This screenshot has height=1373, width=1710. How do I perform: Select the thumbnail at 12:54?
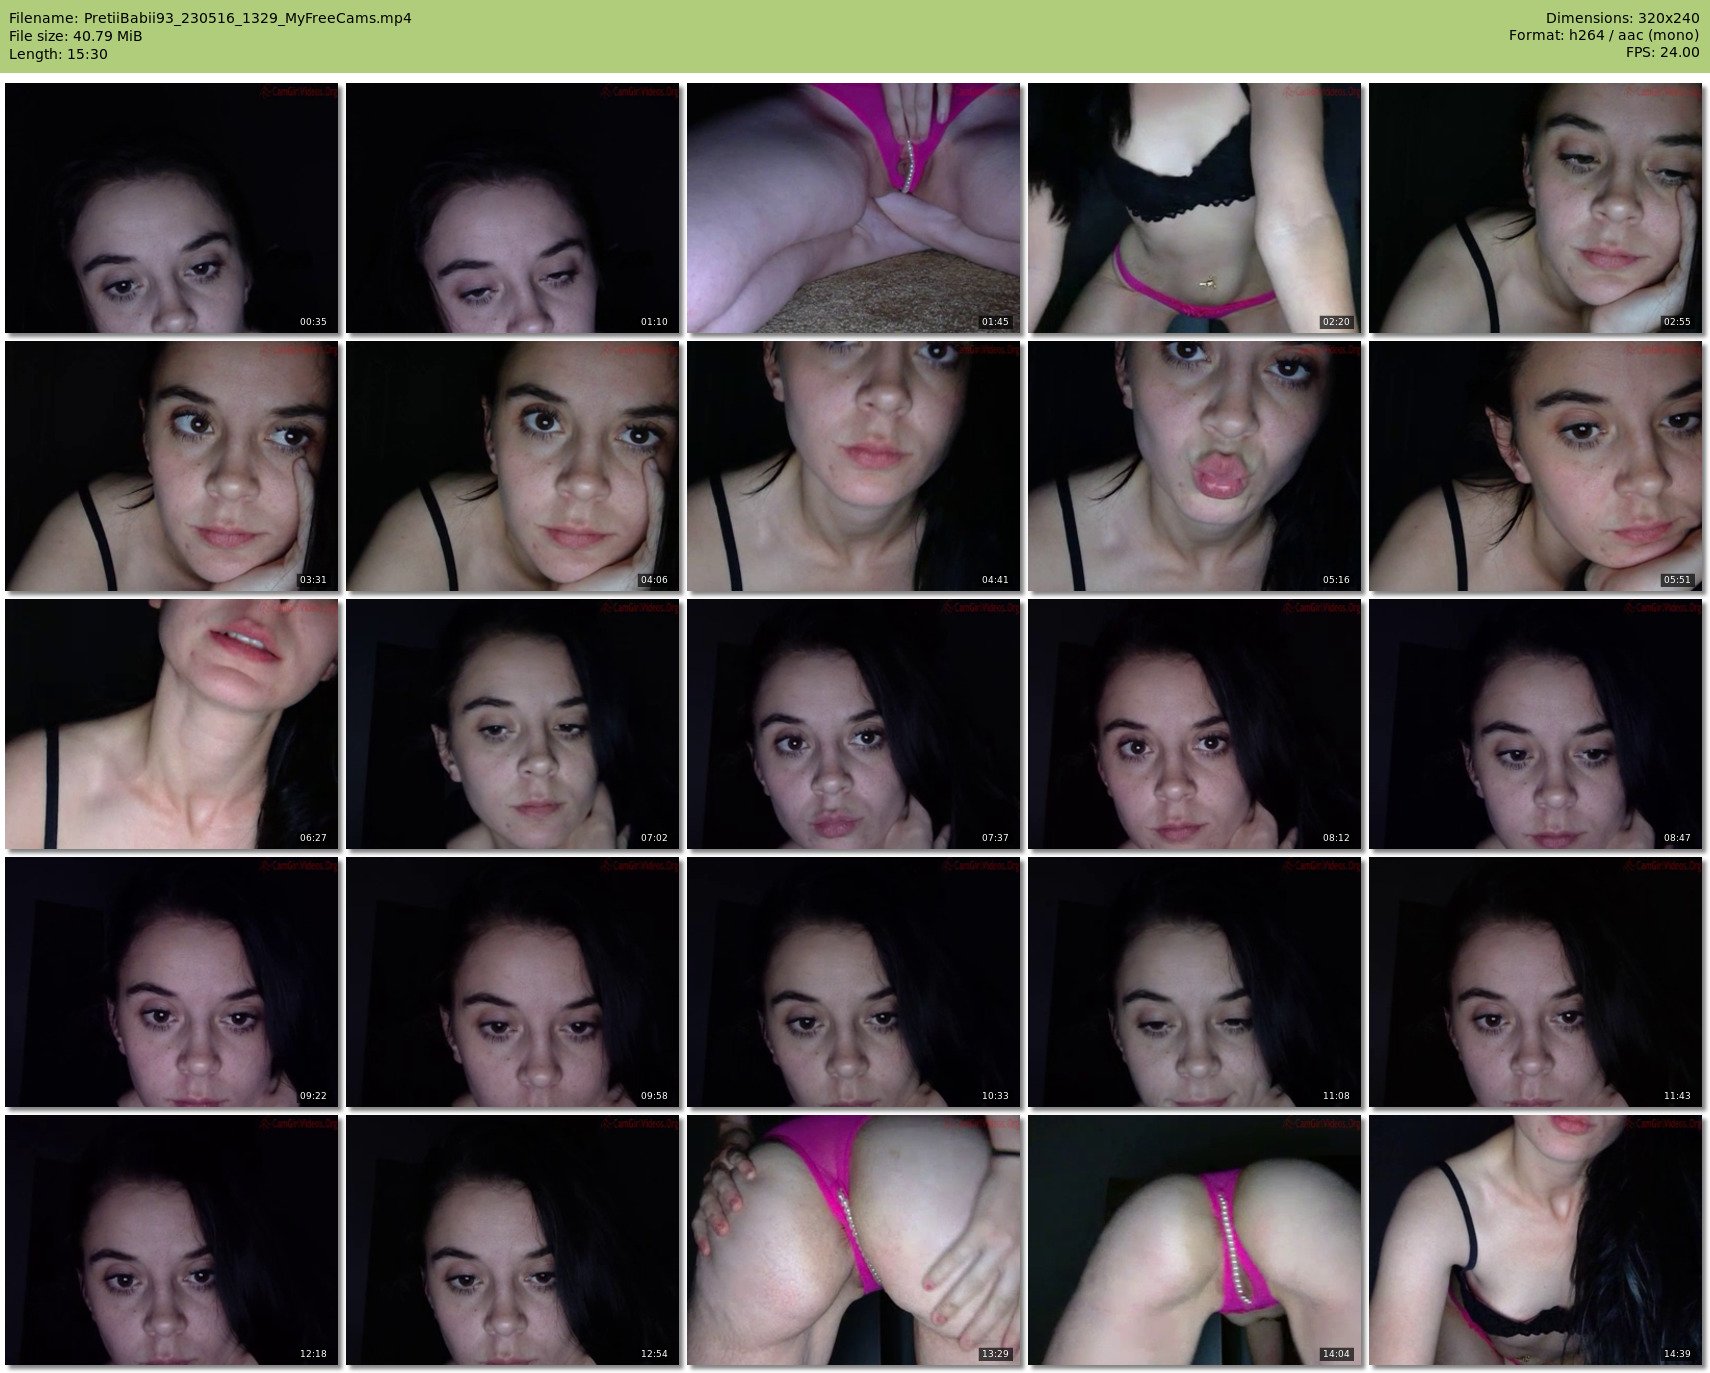(512, 1240)
